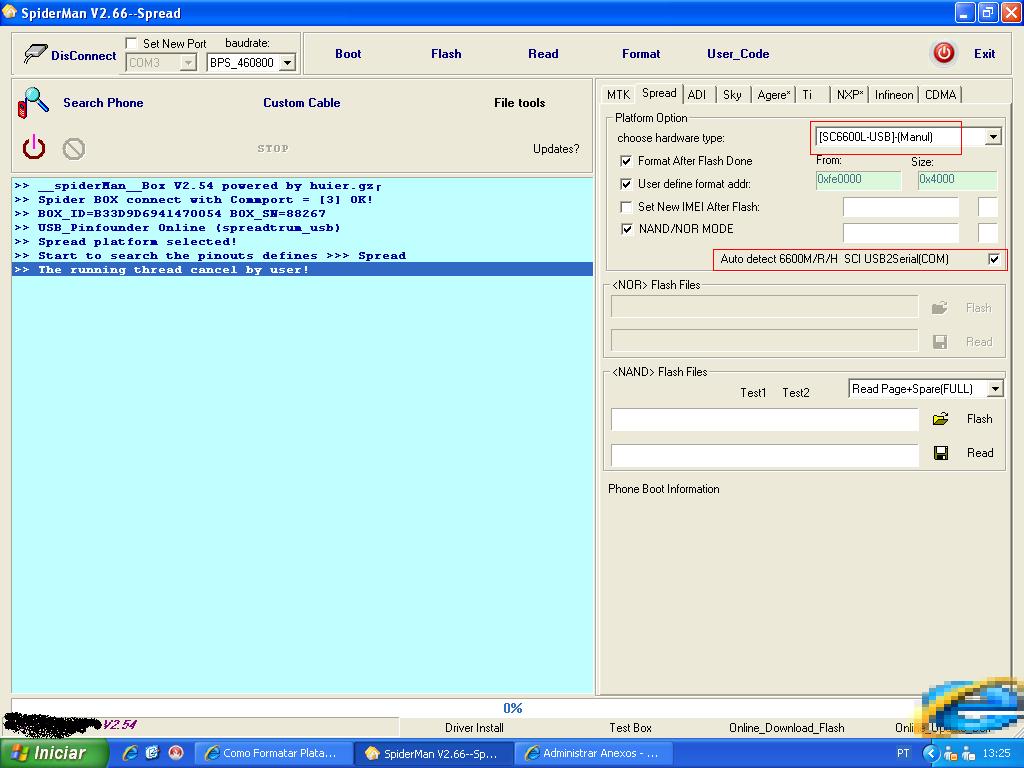This screenshot has width=1024, height=768.
Task: Click the red power icon below Search Phone
Action: pyautogui.click(x=34, y=148)
